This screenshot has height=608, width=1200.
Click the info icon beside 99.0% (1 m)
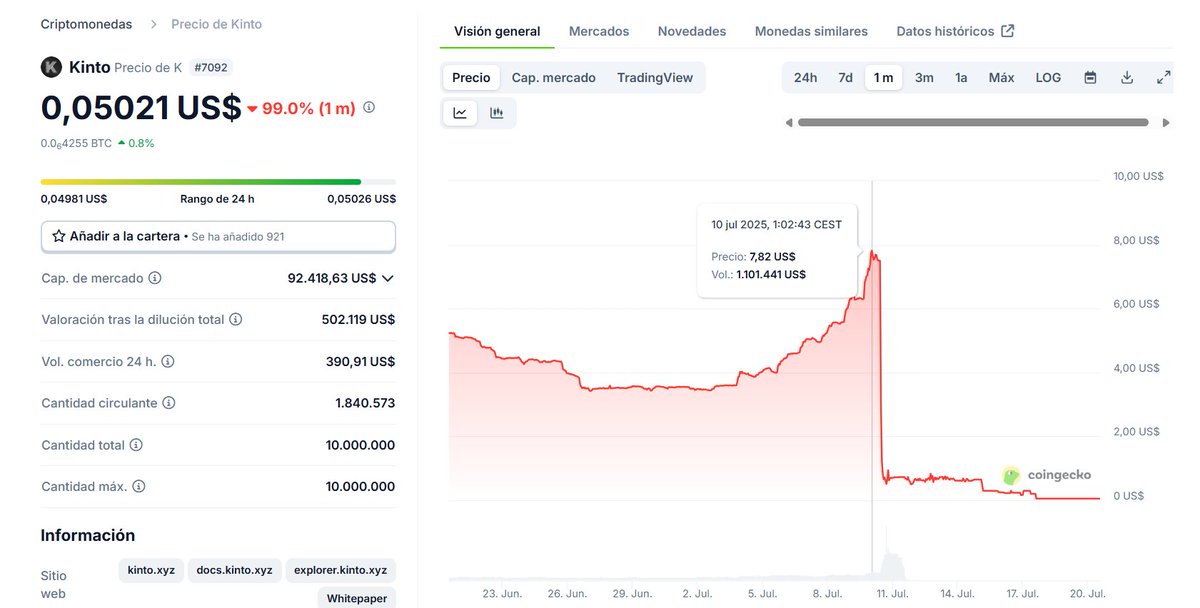pyautogui.click(x=369, y=107)
